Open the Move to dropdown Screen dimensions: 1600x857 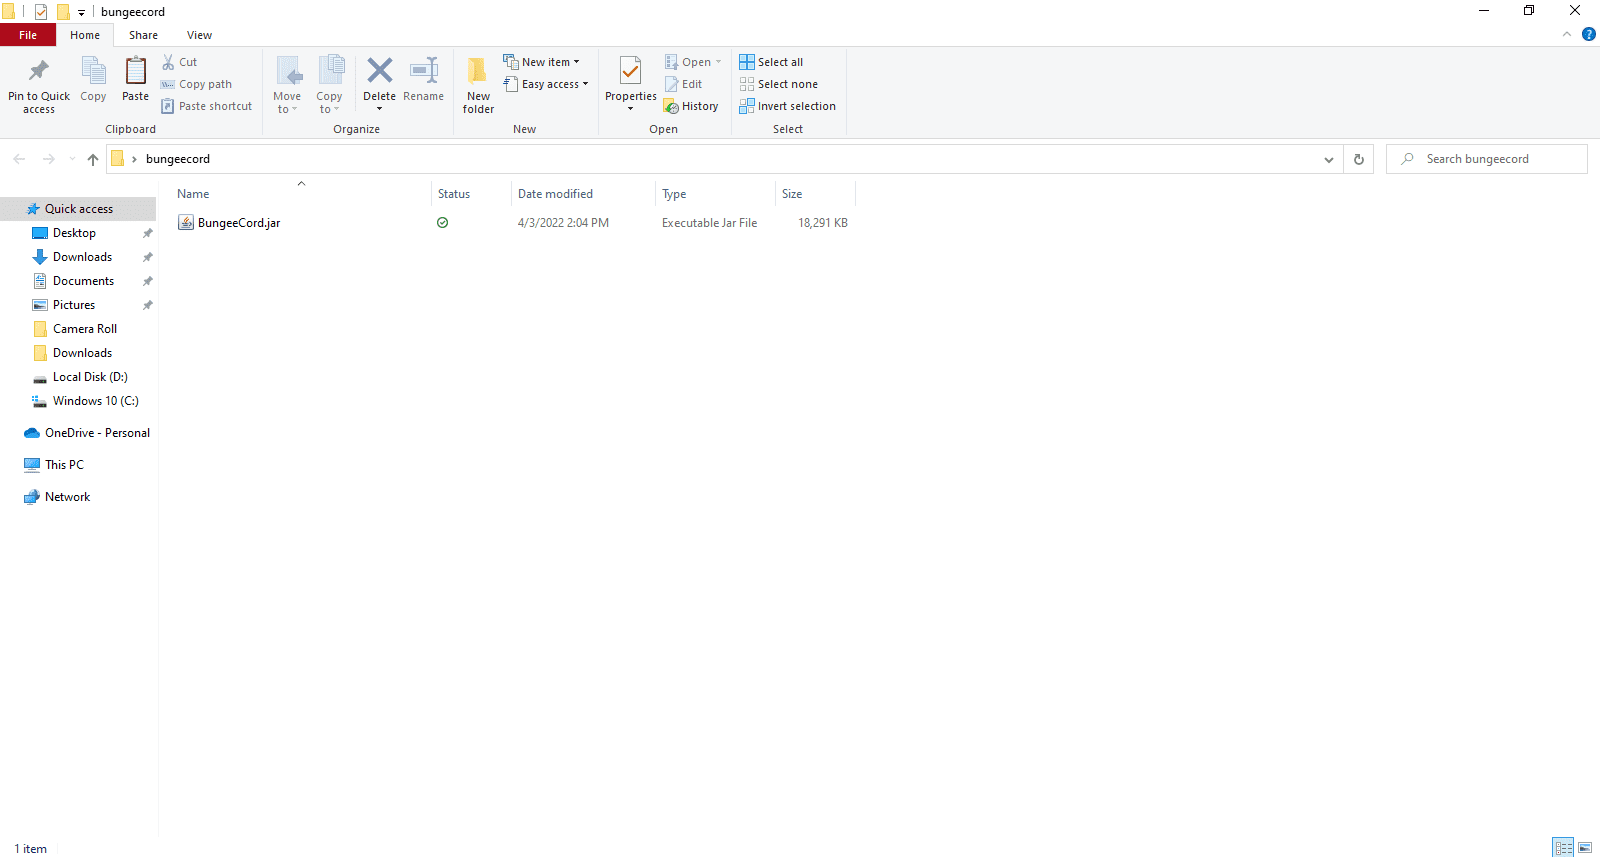tap(287, 84)
